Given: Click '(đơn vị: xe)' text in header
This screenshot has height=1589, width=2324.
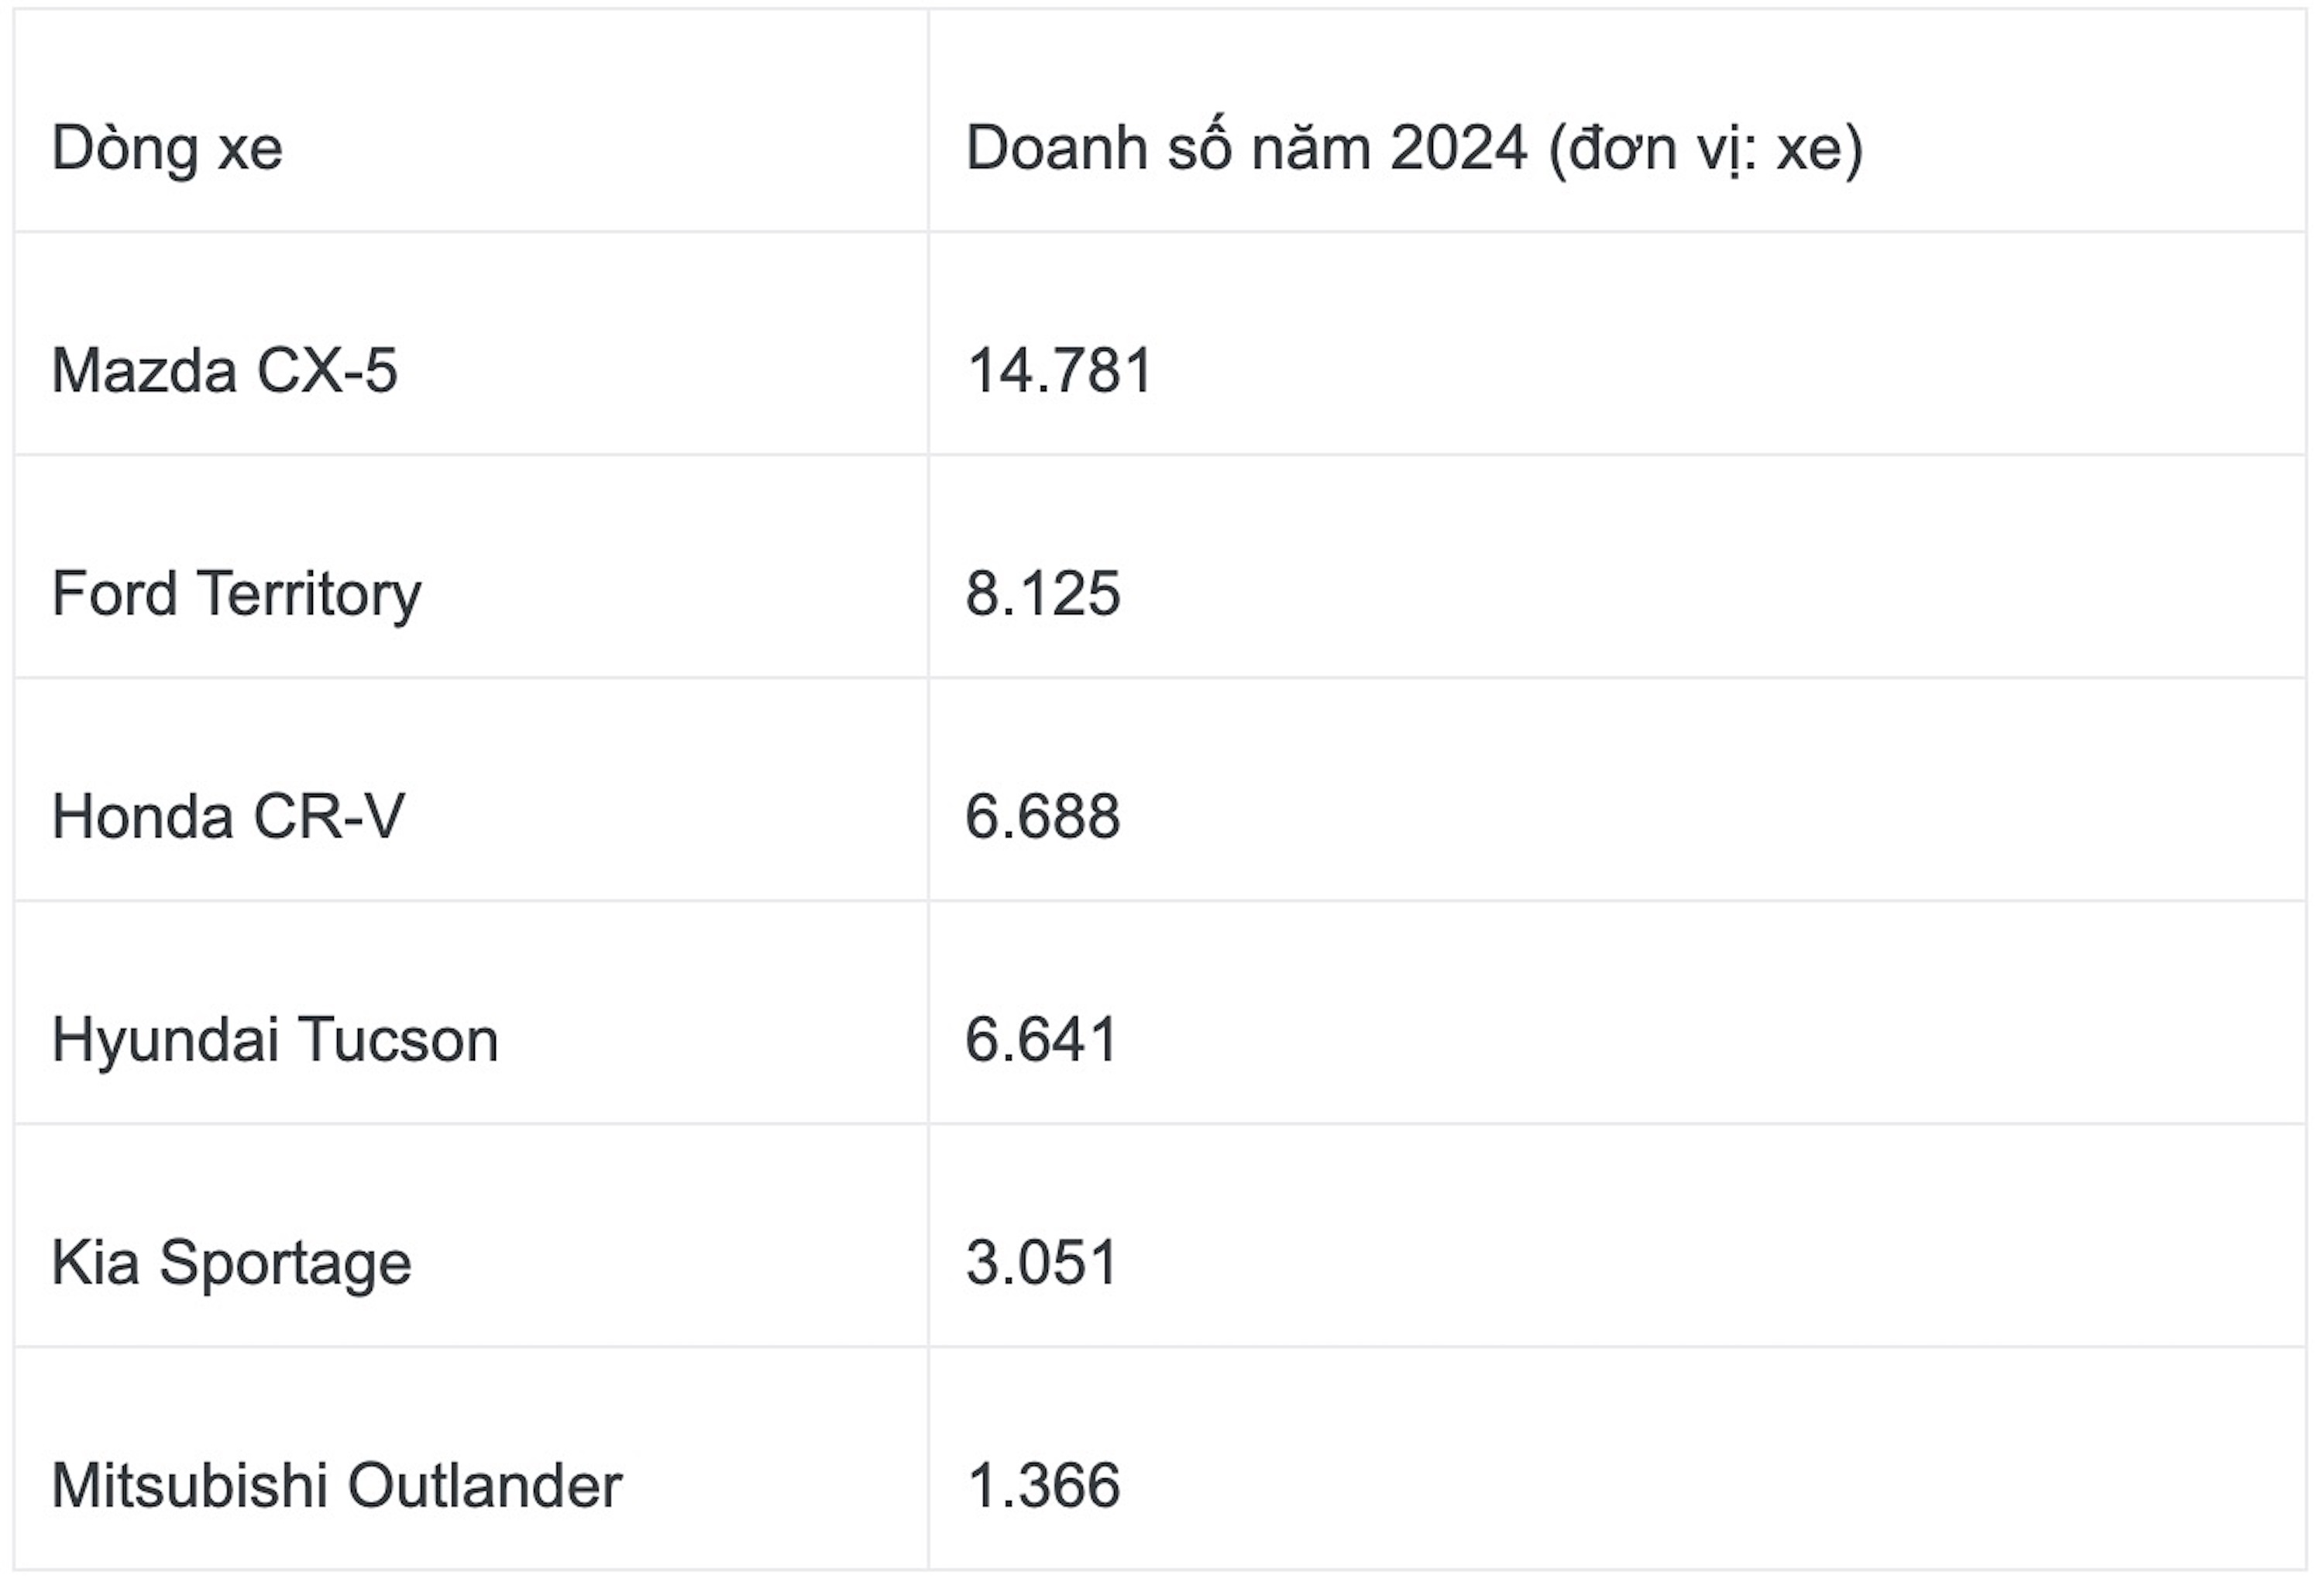Looking at the screenshot, I should (1706, 151).
